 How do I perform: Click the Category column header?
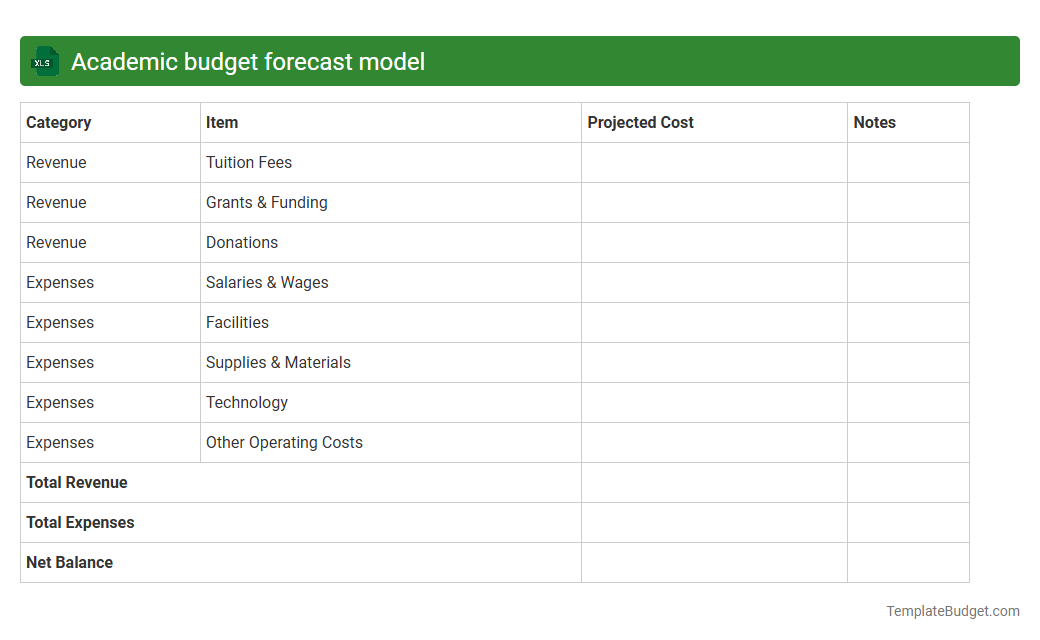coord(59,122)
